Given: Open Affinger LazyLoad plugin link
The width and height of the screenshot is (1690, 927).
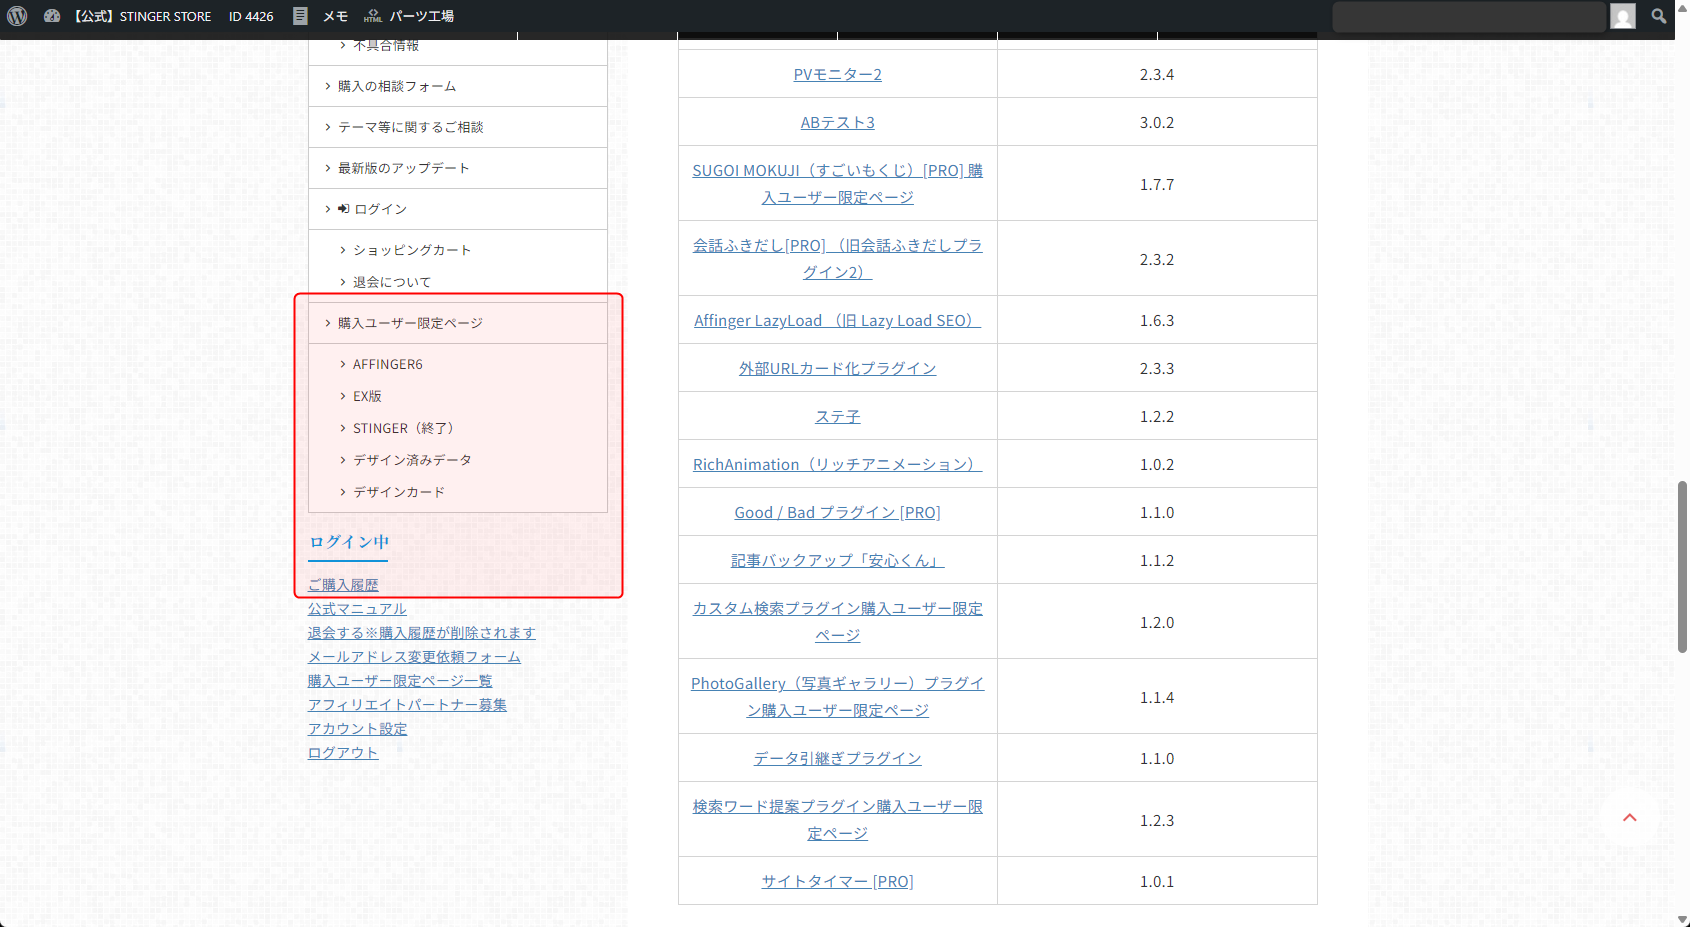Looking at the screenshot, I should 838,320.
